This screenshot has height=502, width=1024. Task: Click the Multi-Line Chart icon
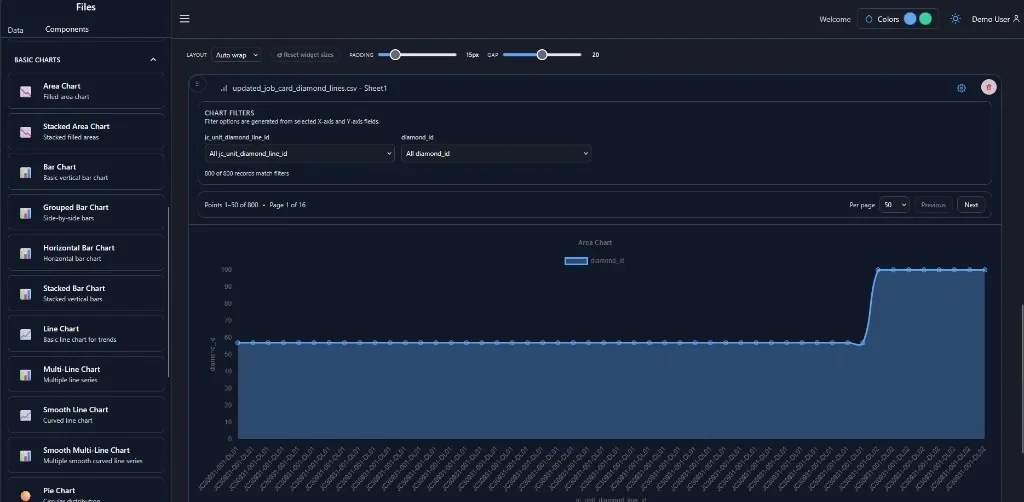[x=25, y=375]
